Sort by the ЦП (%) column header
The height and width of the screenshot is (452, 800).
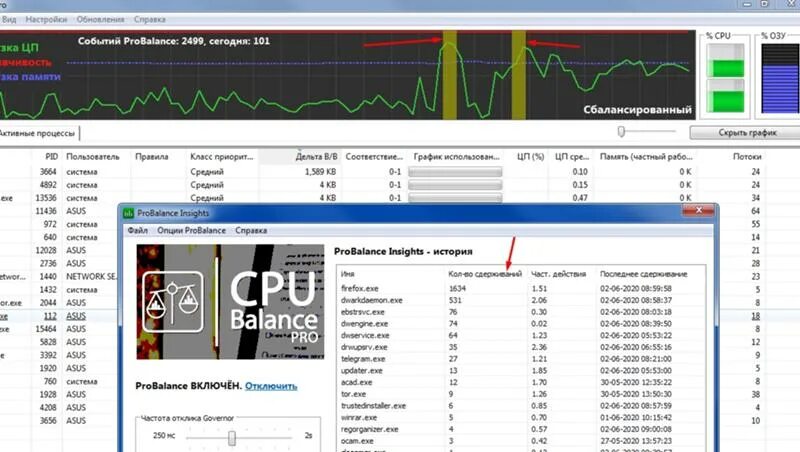tap(530, 157)
